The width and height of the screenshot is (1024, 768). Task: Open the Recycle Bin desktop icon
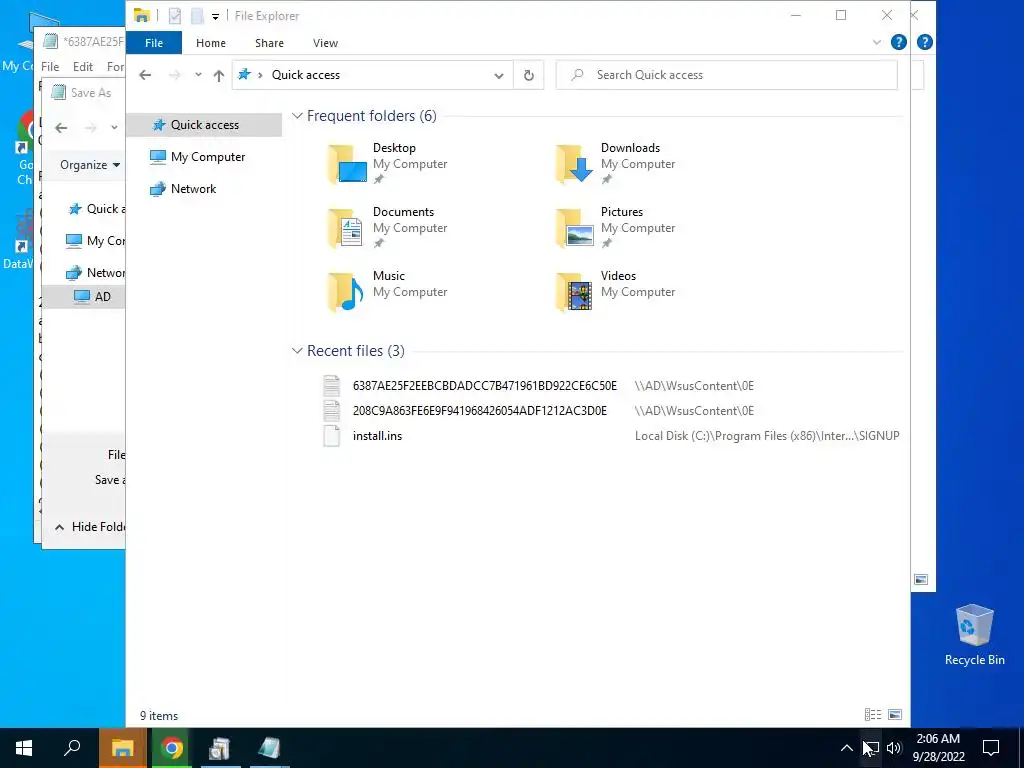coord(974,635)
